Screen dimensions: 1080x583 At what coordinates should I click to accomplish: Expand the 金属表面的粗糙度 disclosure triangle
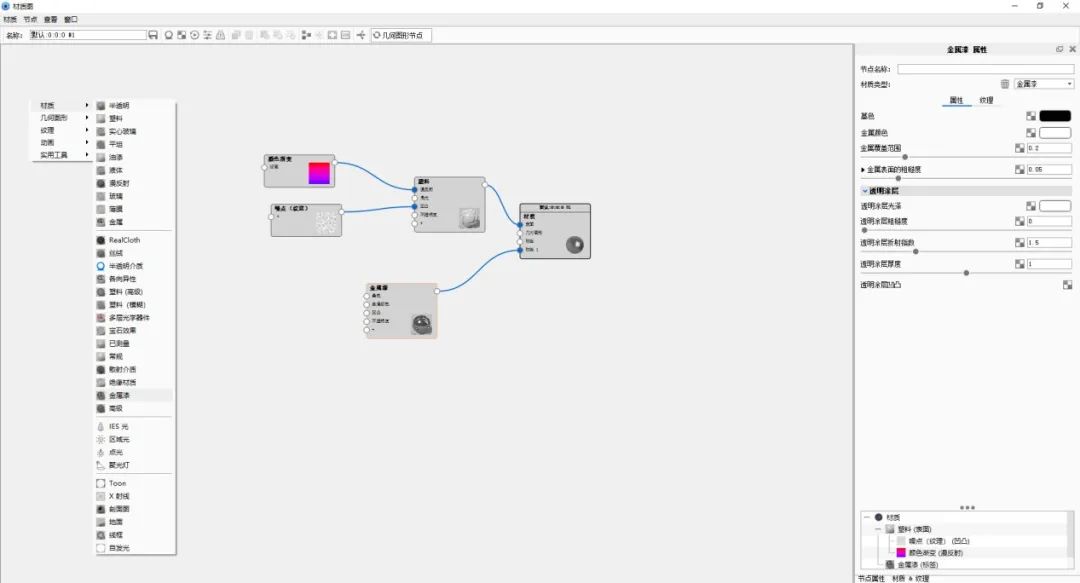862,170
